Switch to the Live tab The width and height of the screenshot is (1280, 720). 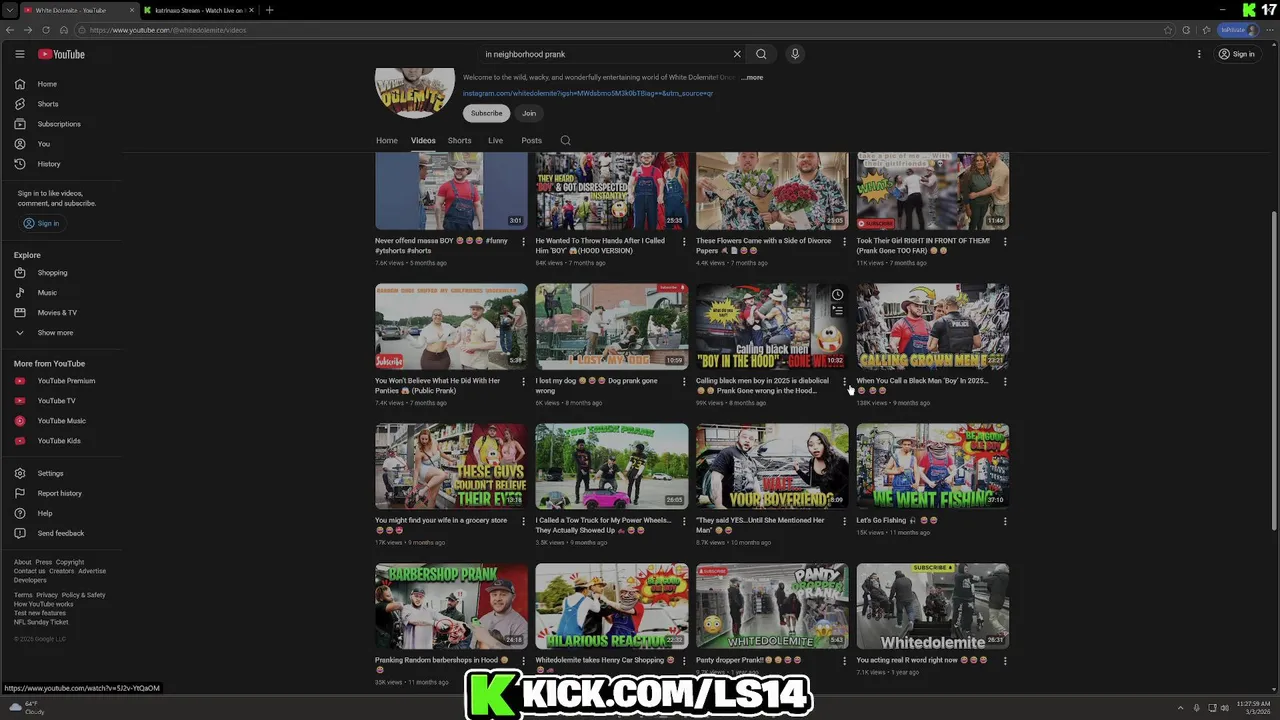[495, 141]
